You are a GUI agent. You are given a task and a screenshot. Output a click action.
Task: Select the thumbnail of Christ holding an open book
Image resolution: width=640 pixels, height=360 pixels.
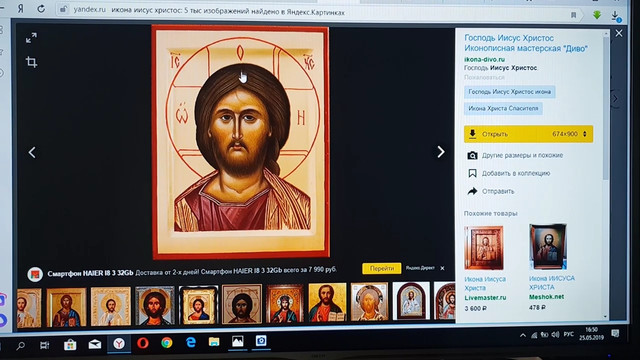[x=327, y=302]
